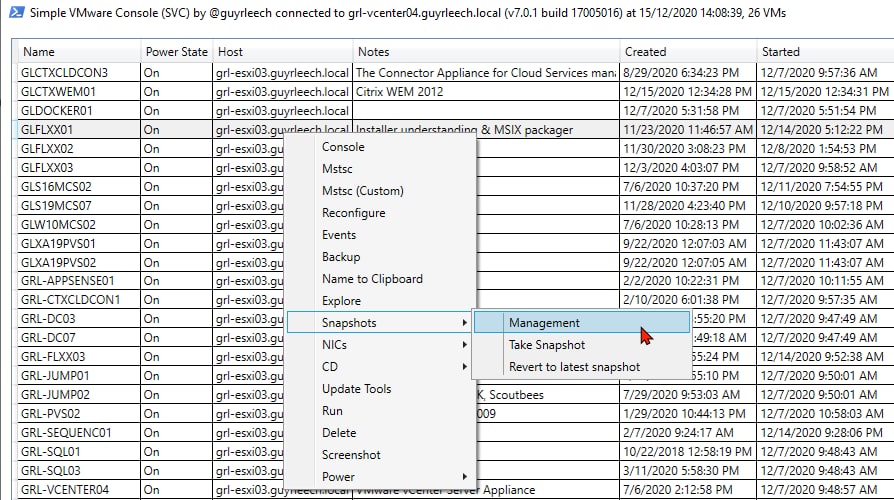The height and width of the screenshot is (500, 894).
Task: Expand the Power submenu
Action: [380, 477]
